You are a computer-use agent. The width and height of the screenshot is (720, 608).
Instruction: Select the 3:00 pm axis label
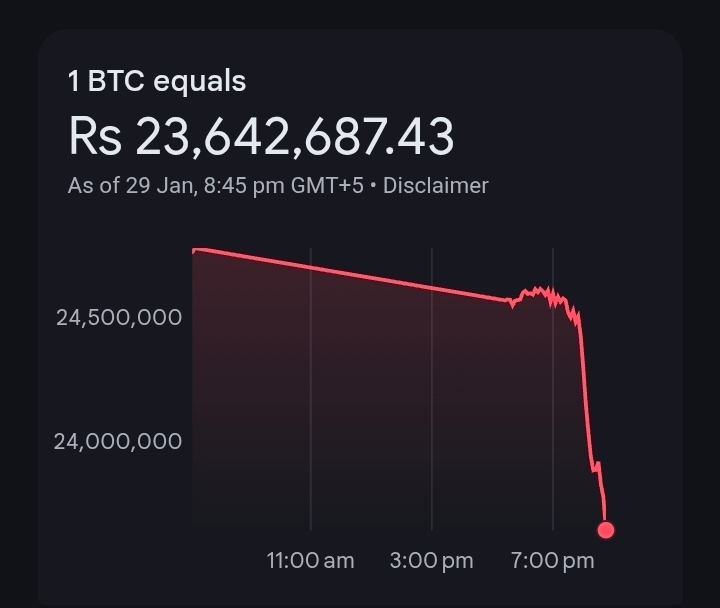pyautogui.click(x=432, y=560)
